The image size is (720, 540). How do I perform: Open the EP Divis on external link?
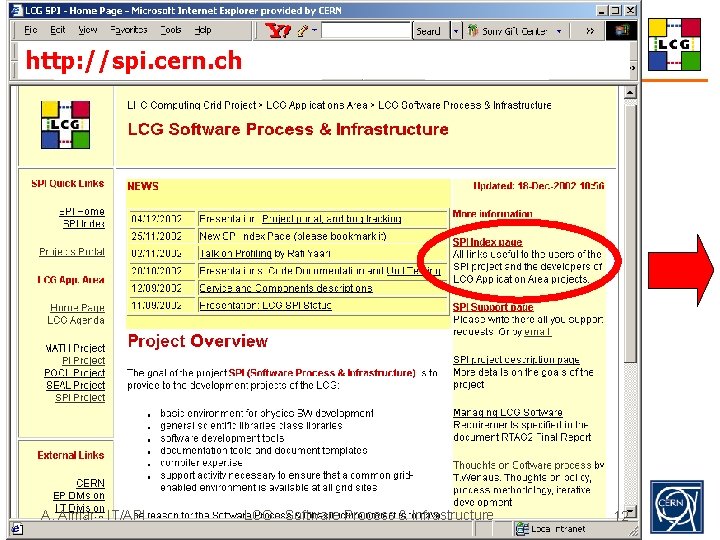(x=79, y=496)
